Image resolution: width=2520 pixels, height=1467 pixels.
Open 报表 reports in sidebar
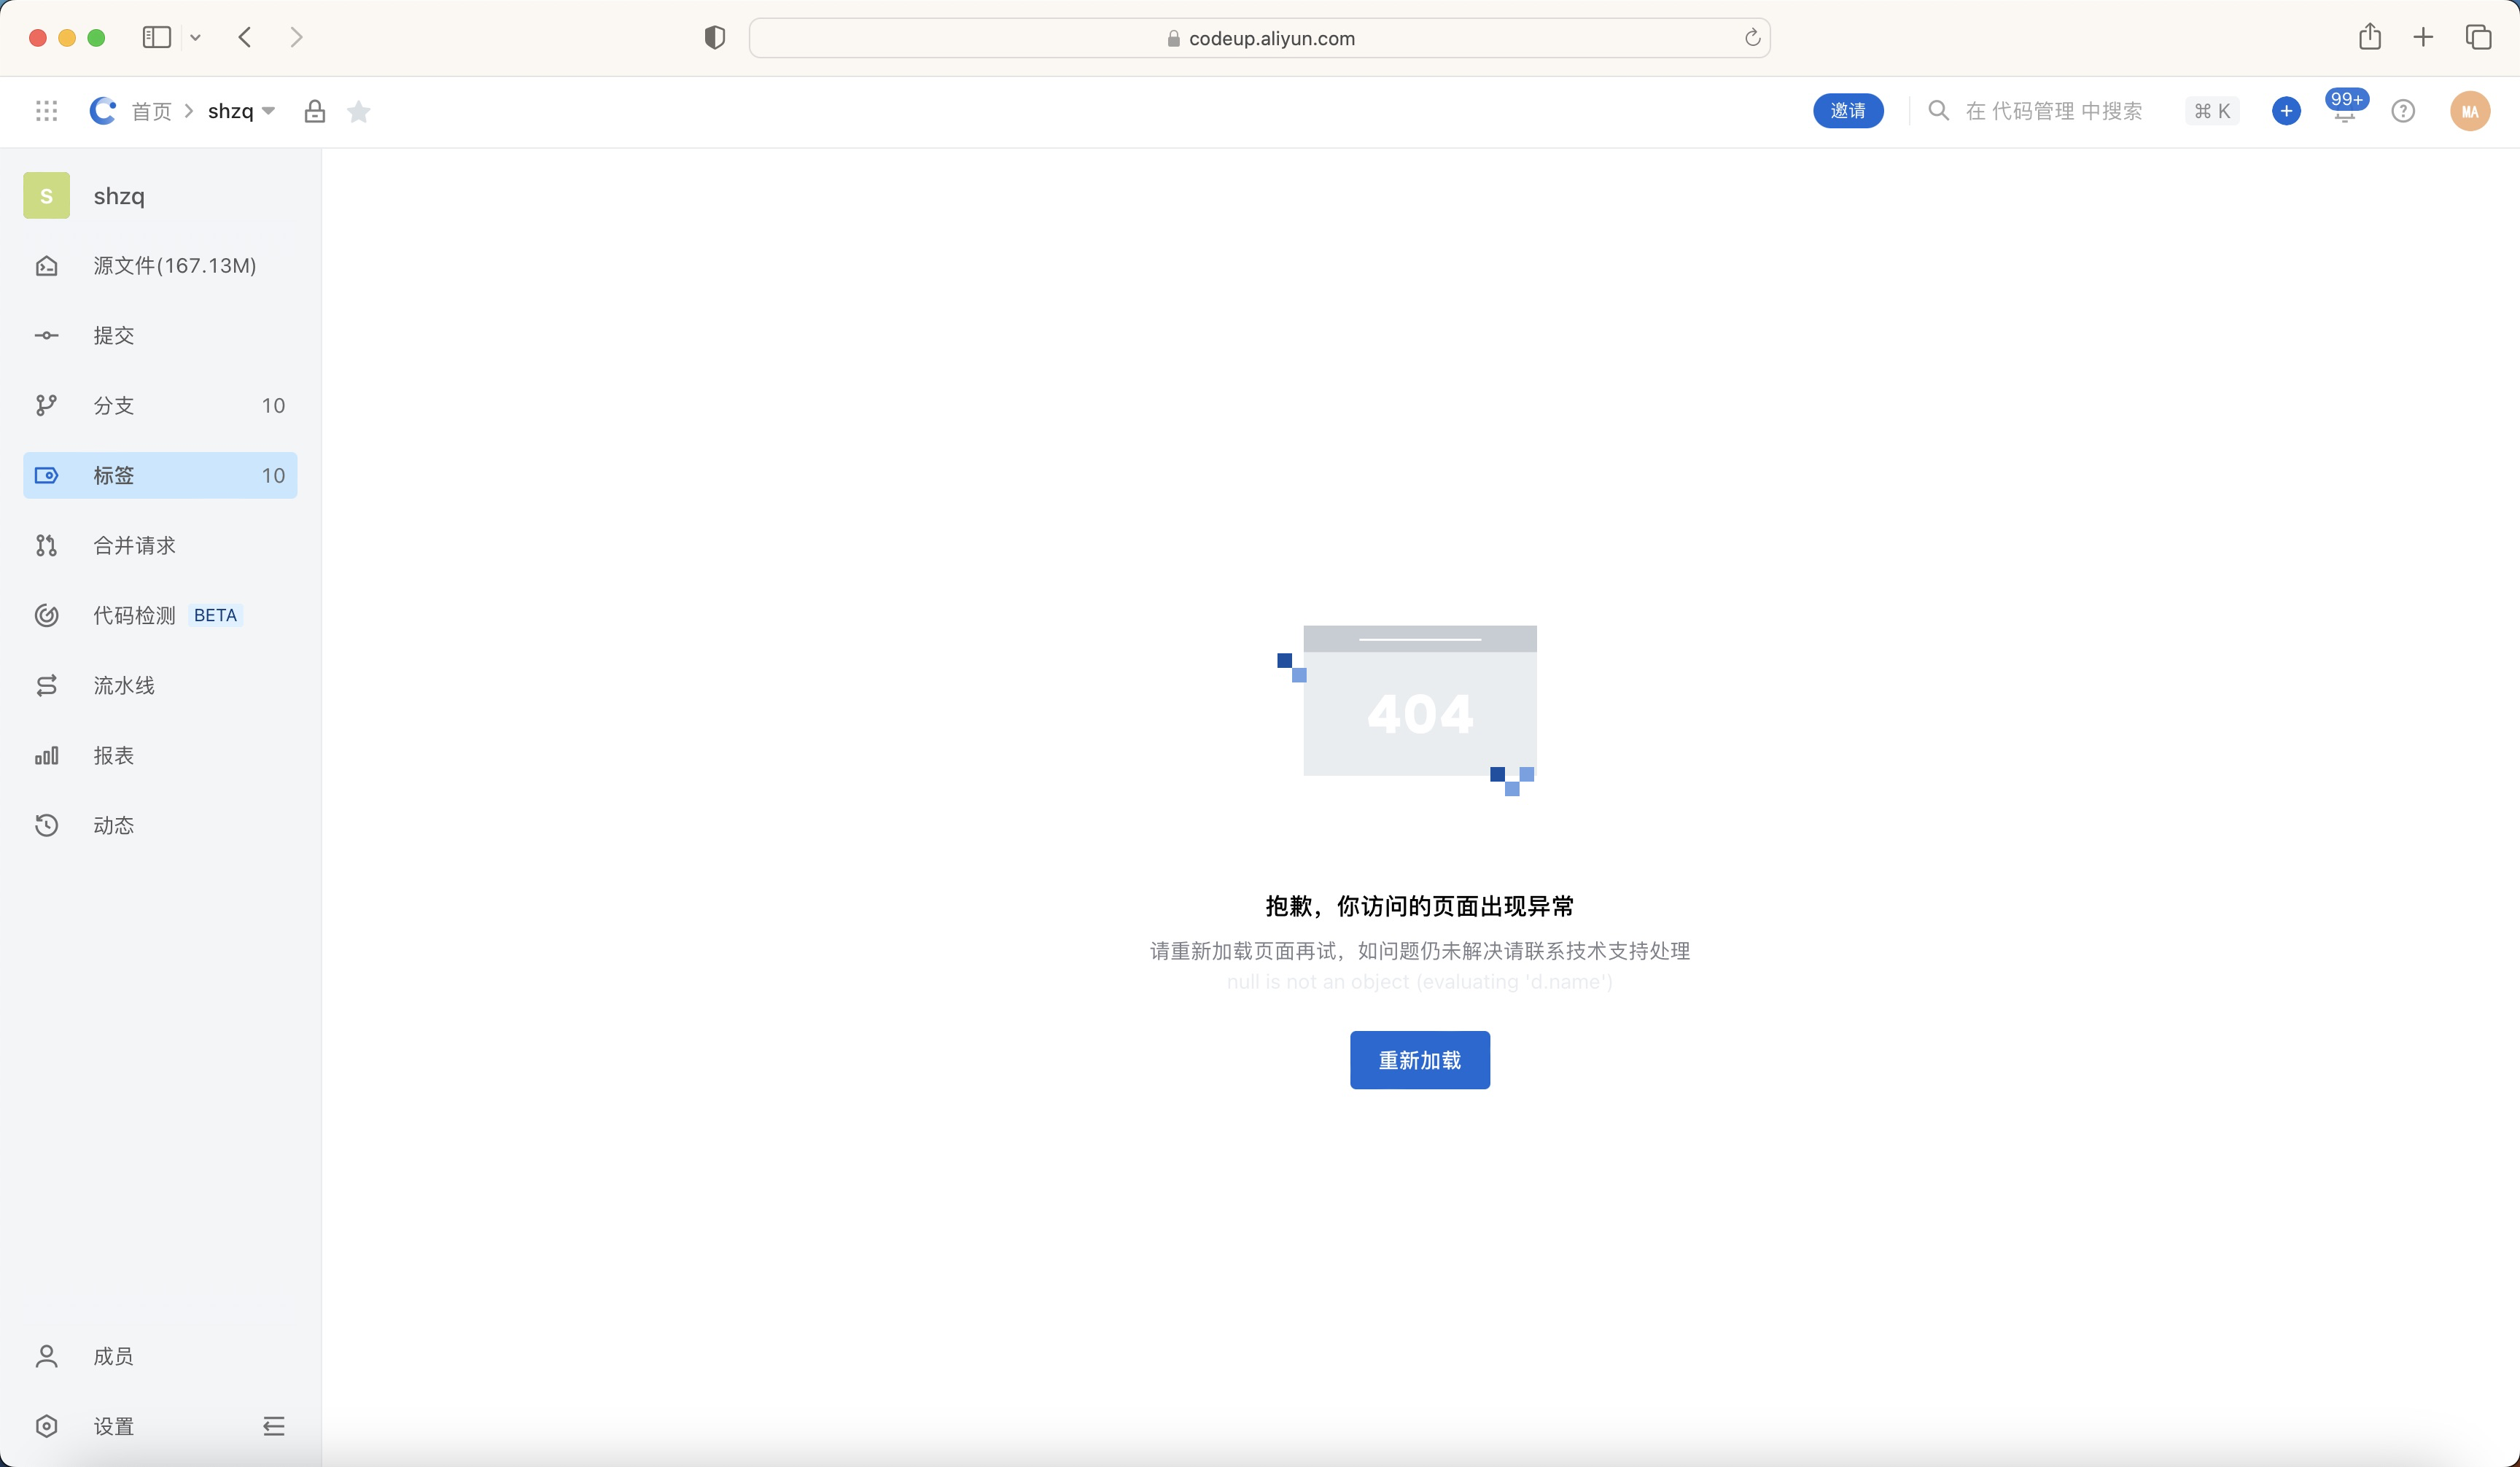point(160,755)
